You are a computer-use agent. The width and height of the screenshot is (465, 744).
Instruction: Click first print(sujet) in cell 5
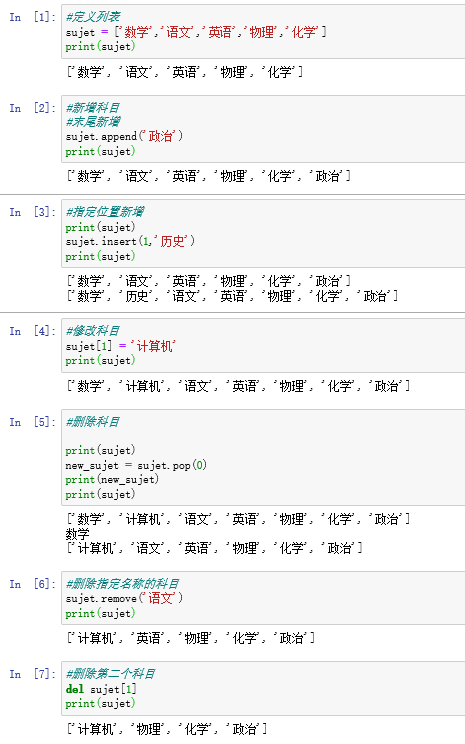100,450
